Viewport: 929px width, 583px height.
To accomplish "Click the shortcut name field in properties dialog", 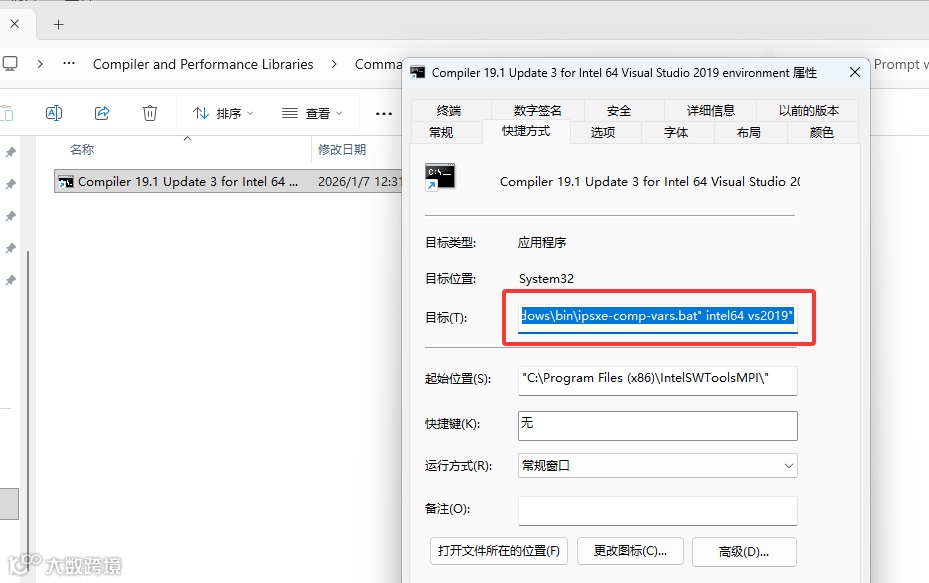I will 649,182.
